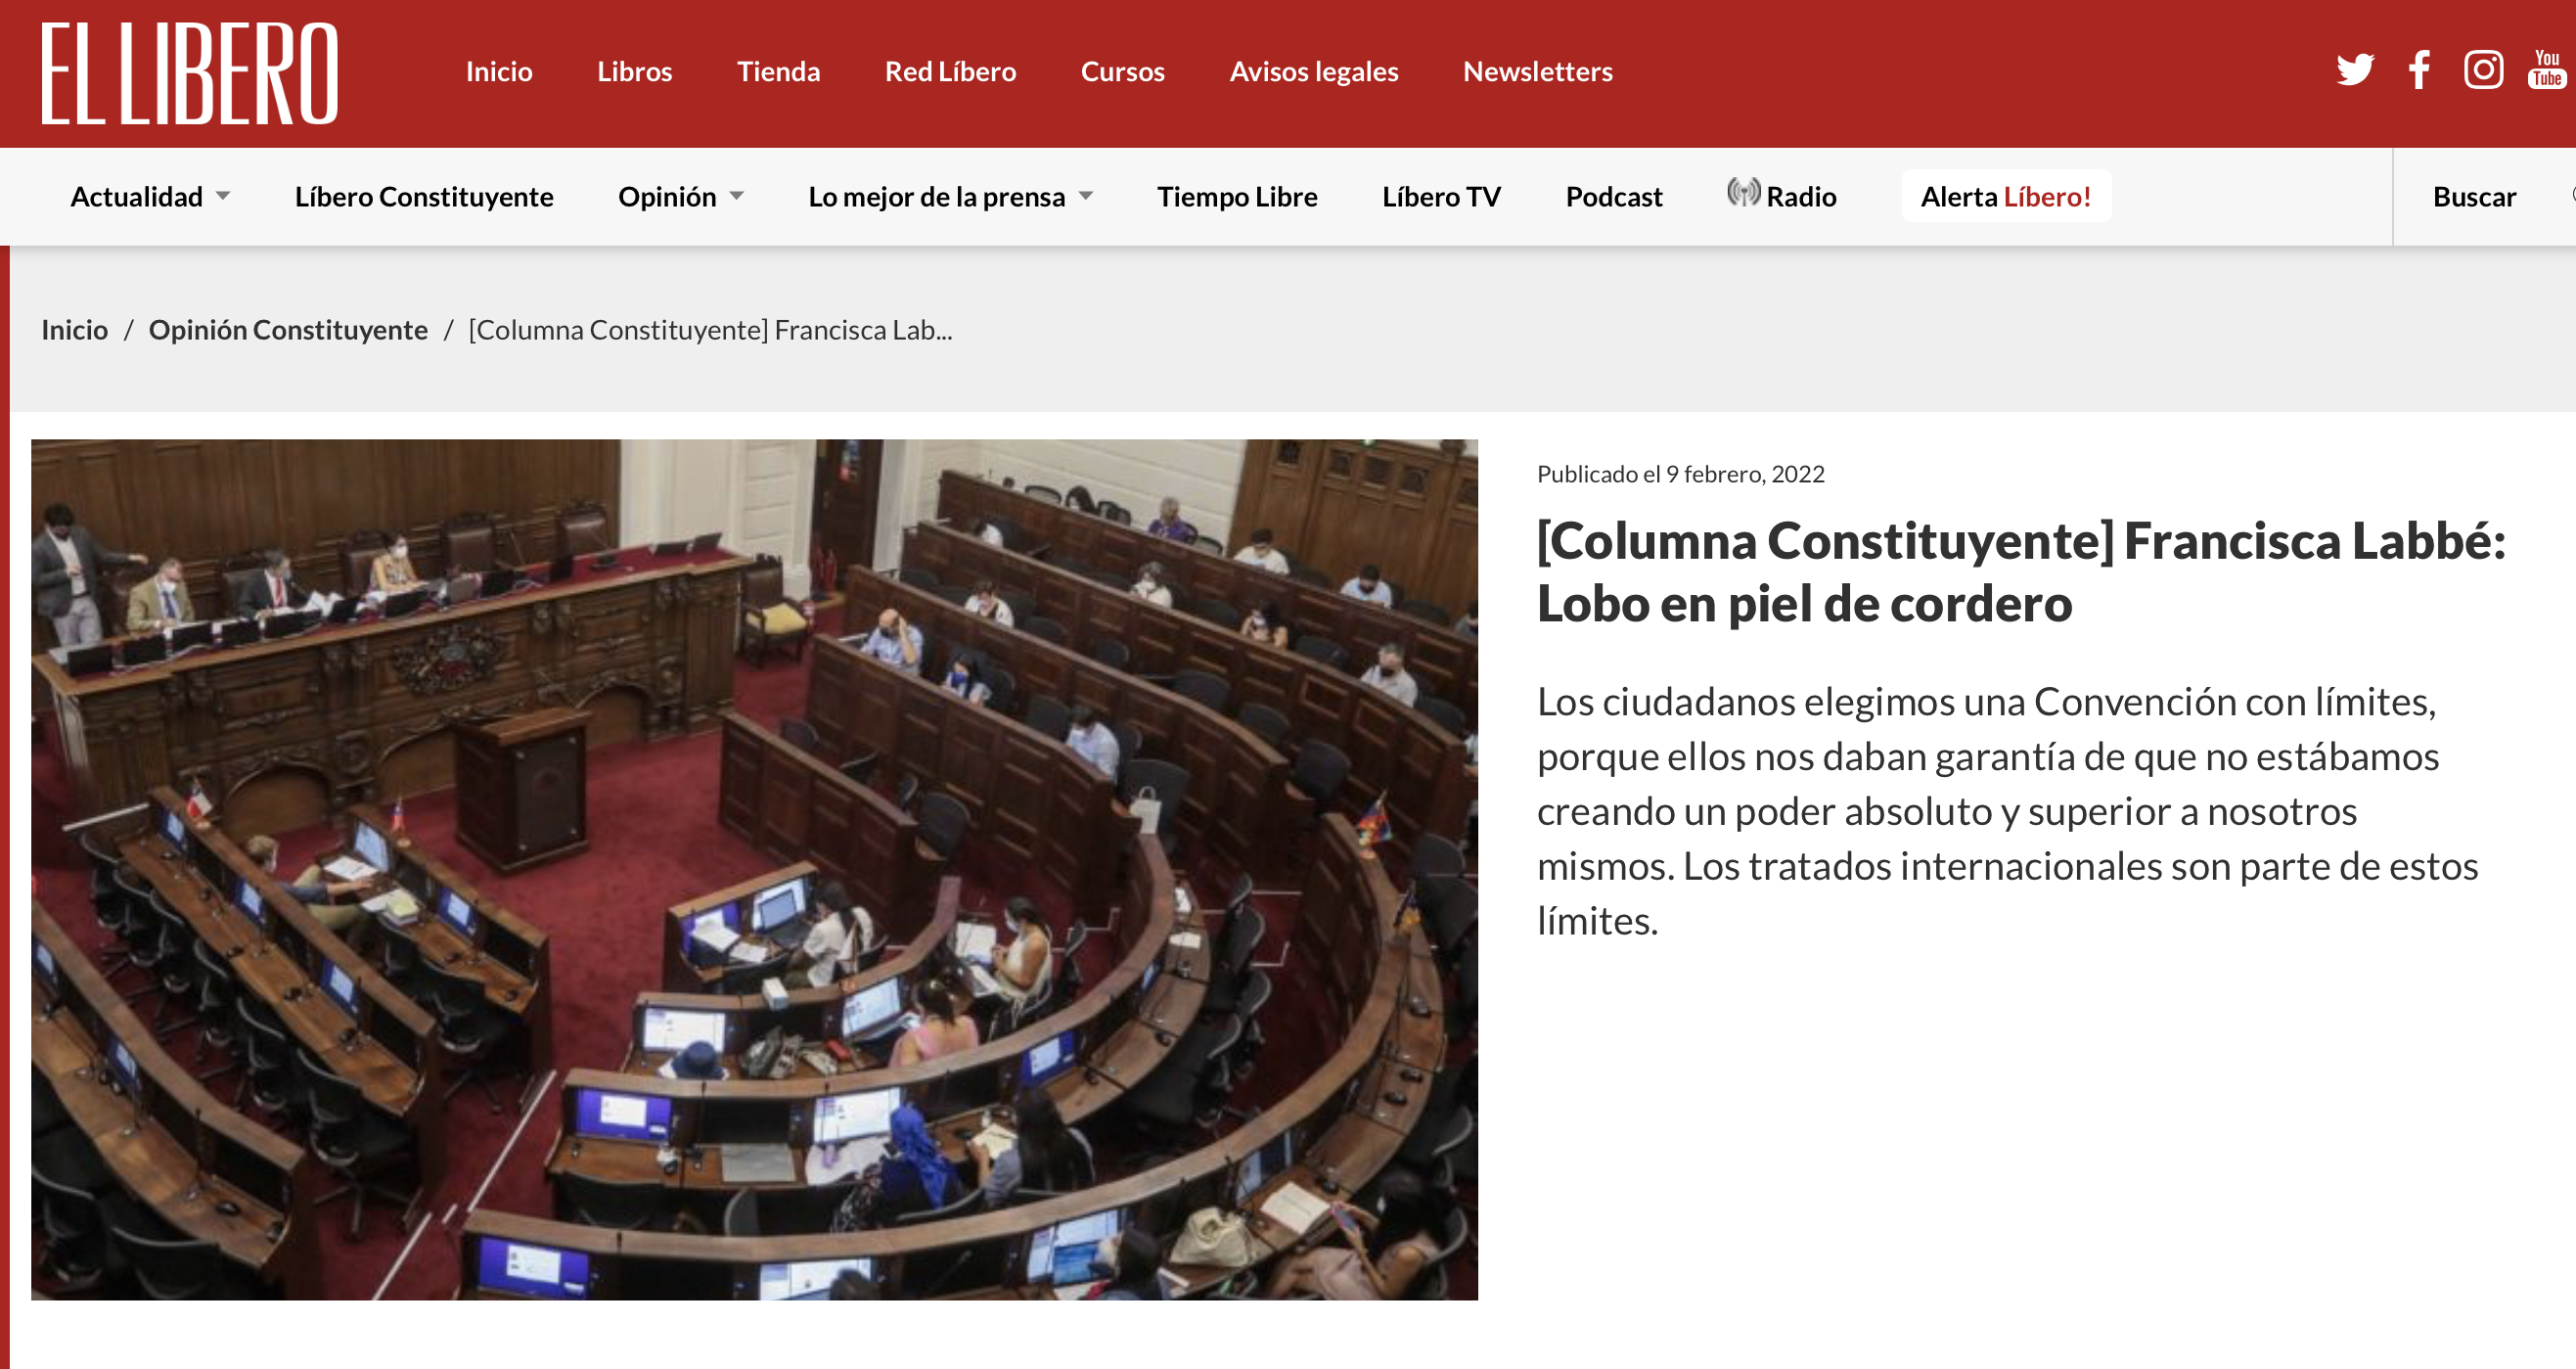Open the YouTube icon in header
This screenshot has width=2576, height=1369.
(2547, 70)
